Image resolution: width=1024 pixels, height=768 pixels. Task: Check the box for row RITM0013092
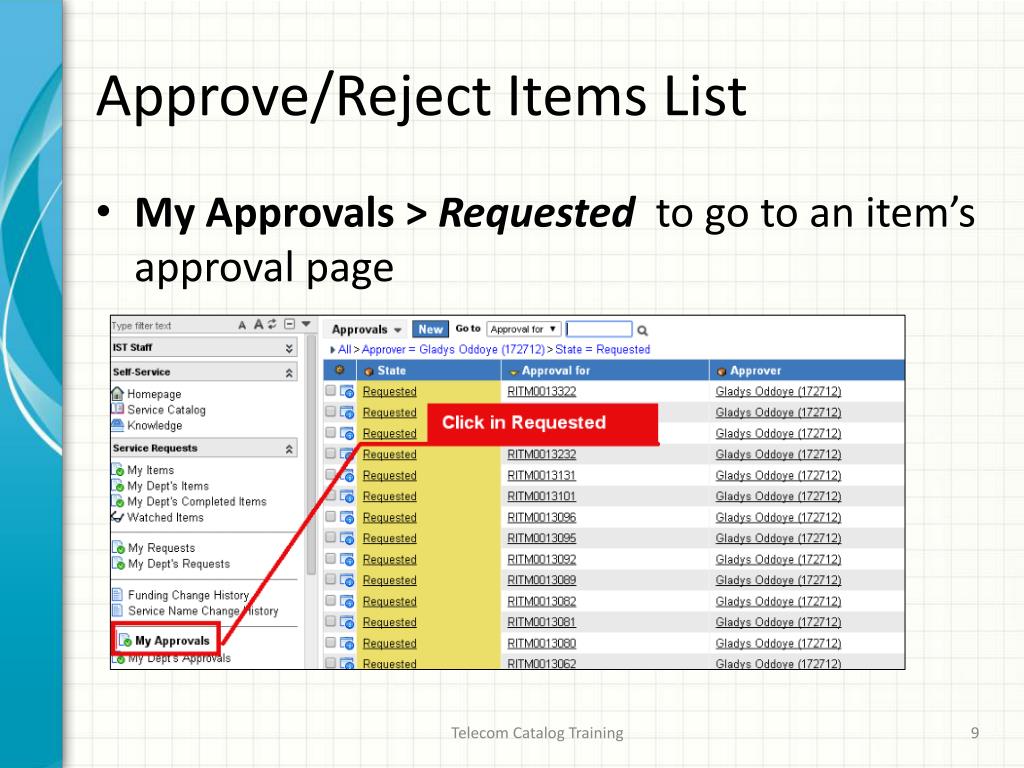(x=330, y=558)
